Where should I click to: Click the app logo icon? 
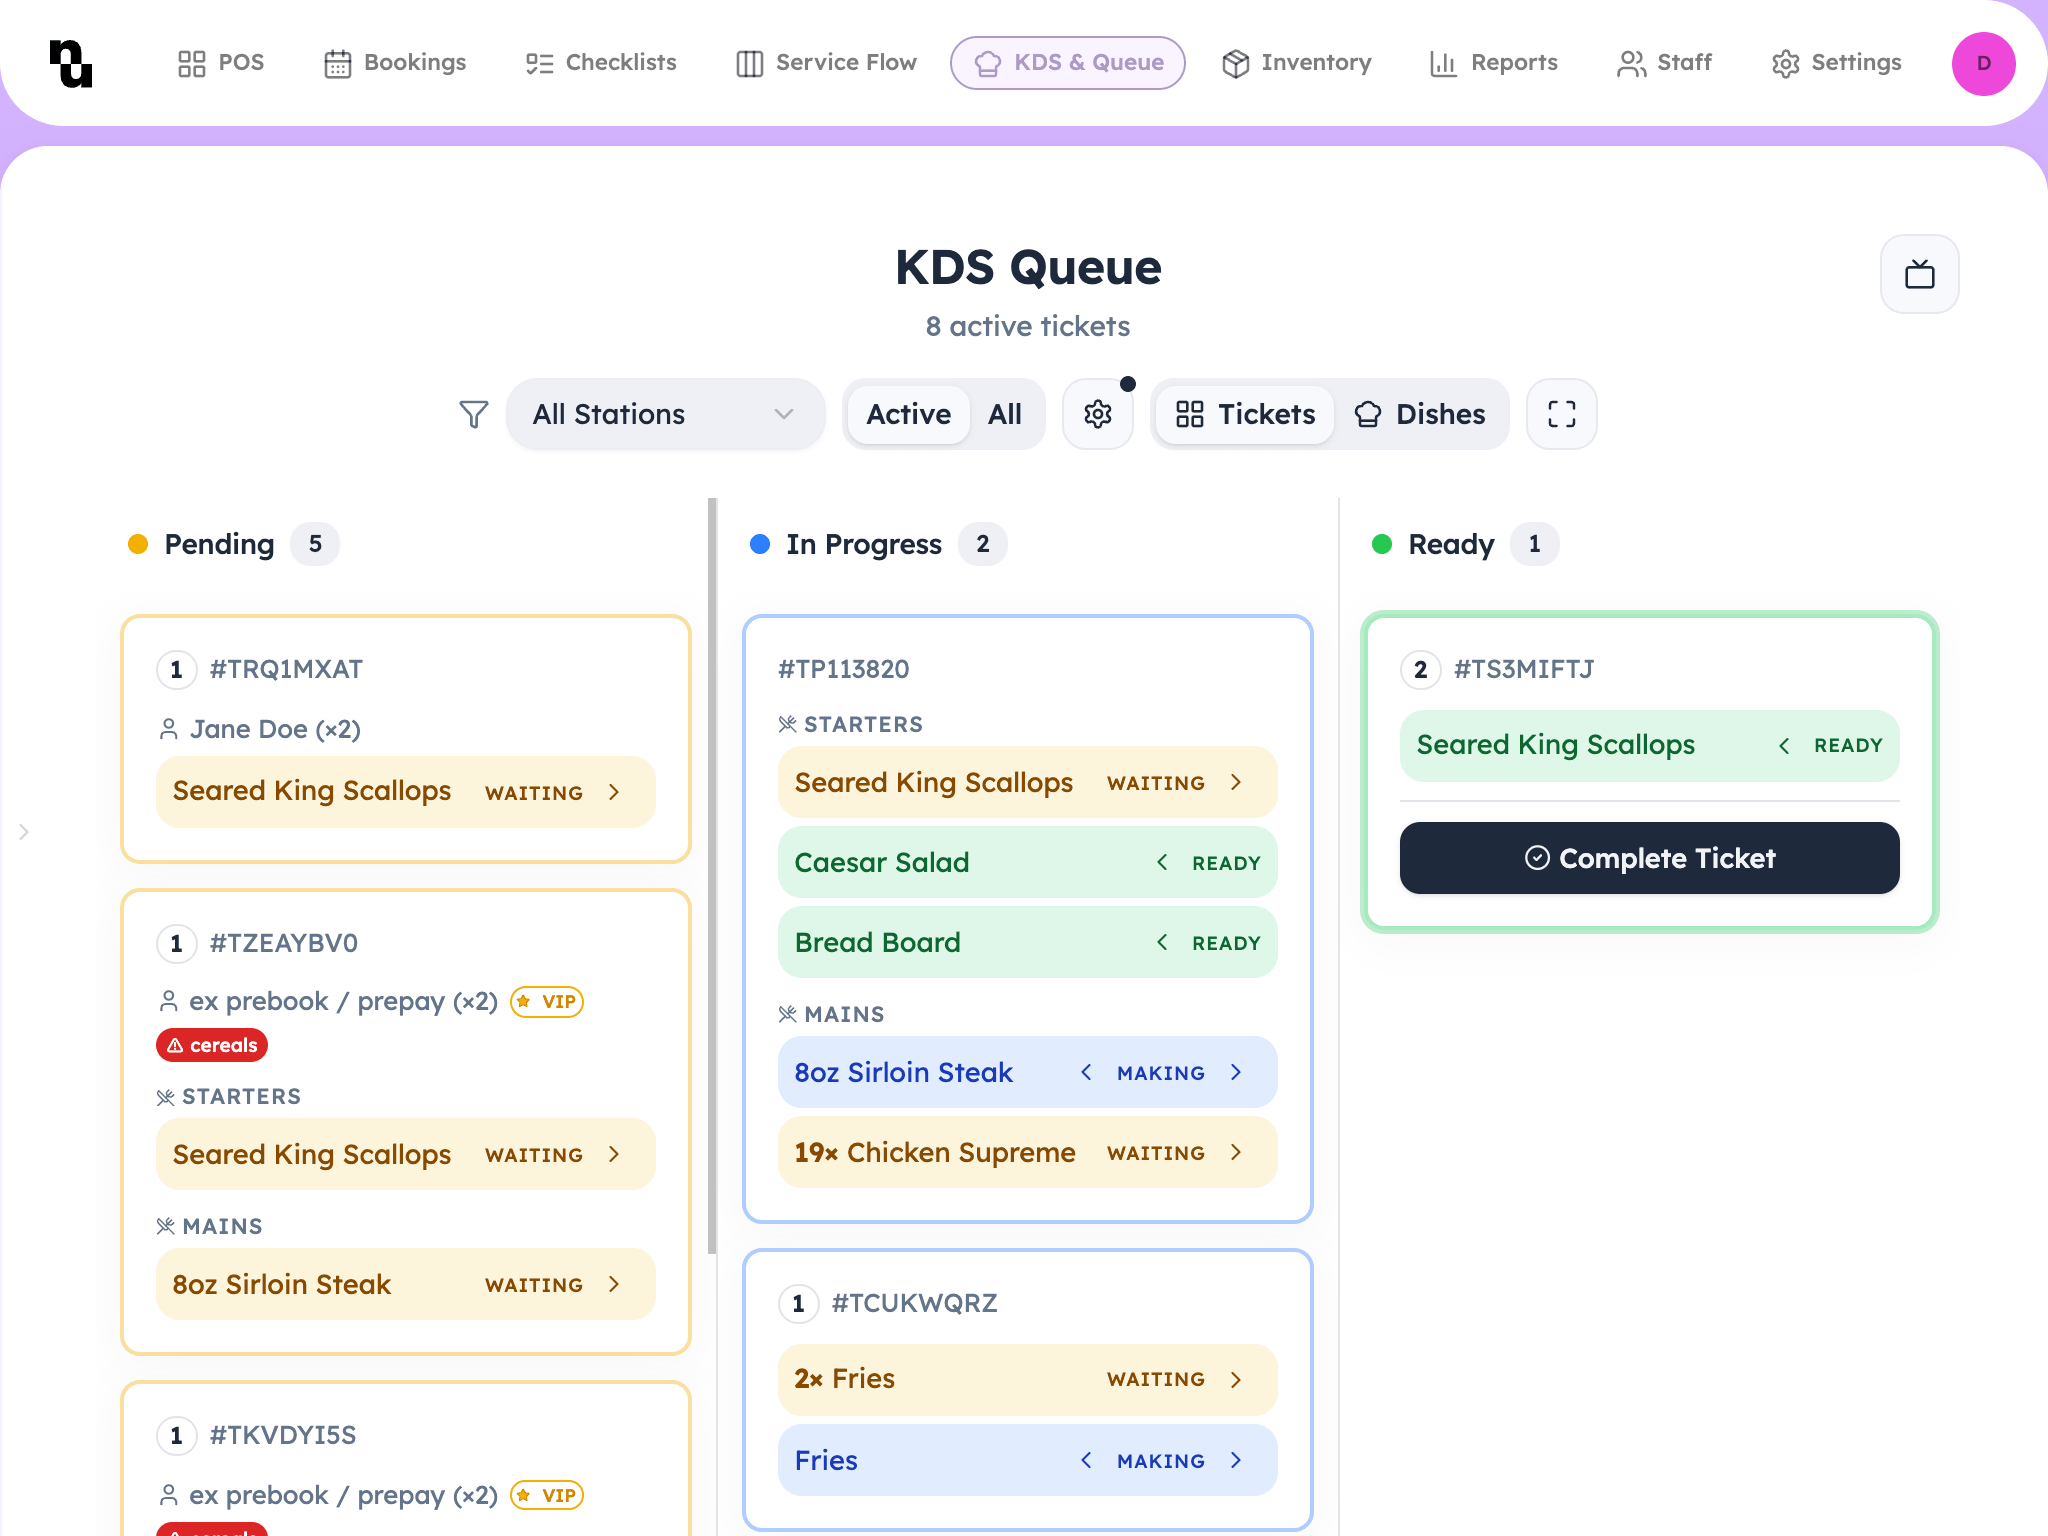click(71, 63)
